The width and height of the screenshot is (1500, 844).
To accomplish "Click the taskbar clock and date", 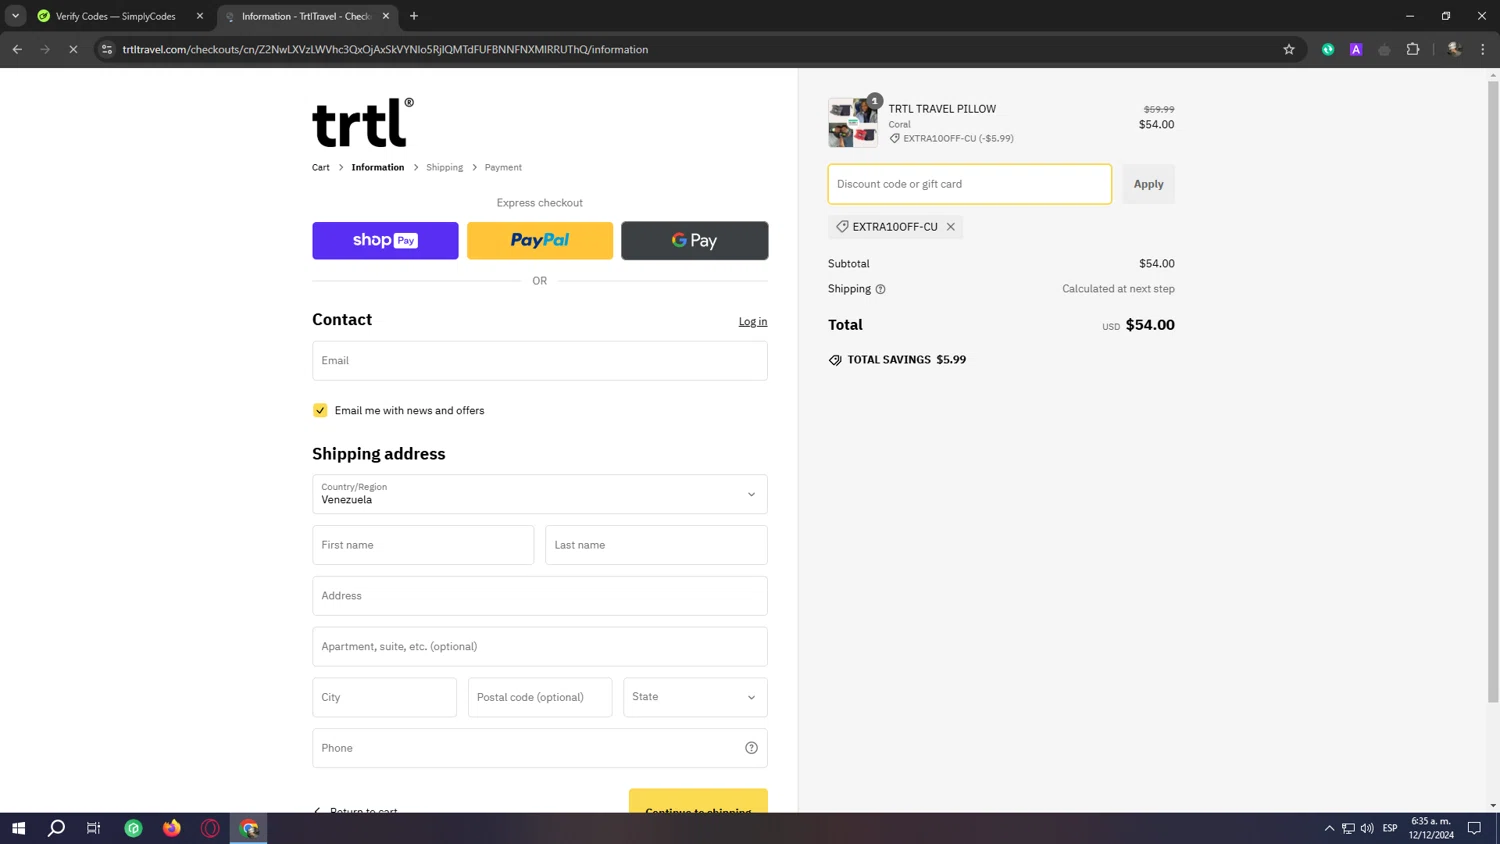I will 1432,828.
